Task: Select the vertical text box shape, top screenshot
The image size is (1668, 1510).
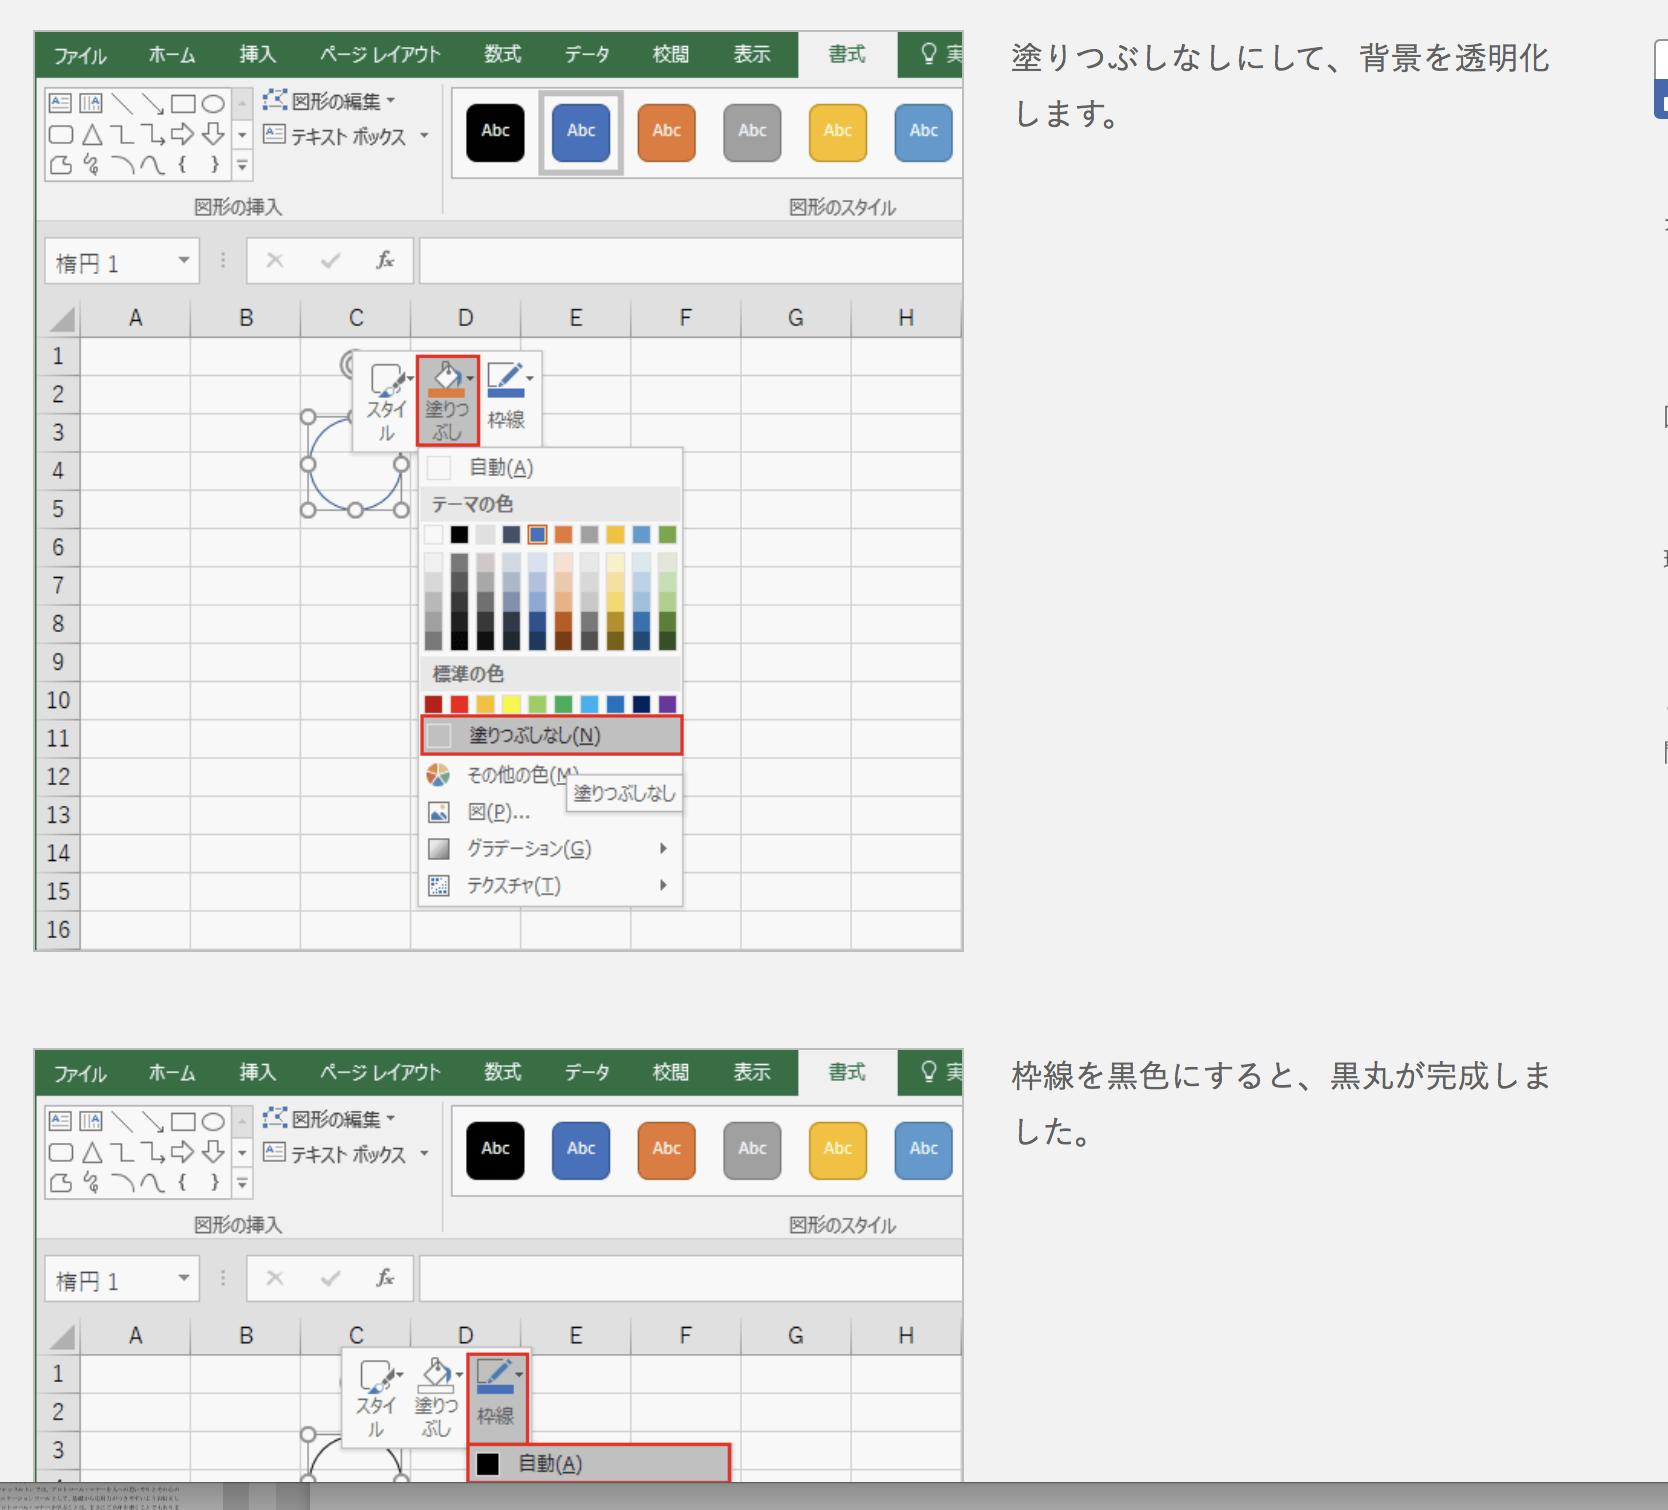Action: tap(91, 103)
